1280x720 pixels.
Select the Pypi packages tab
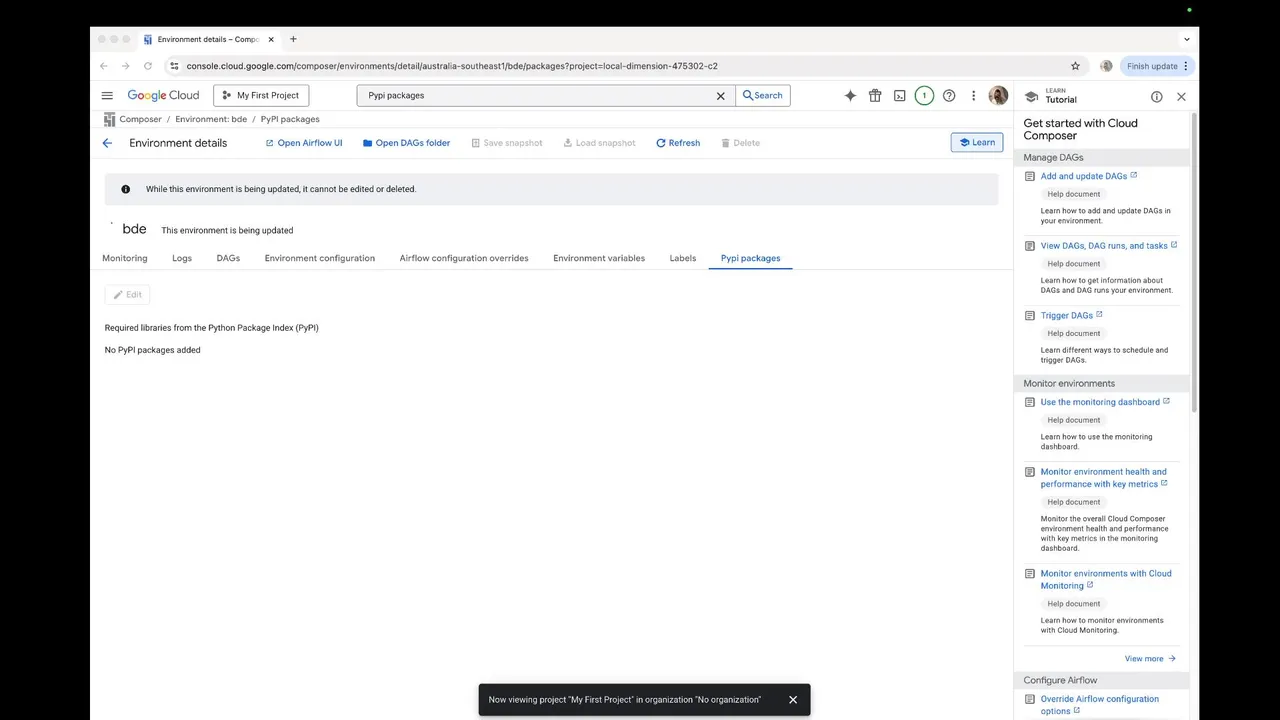750,258
